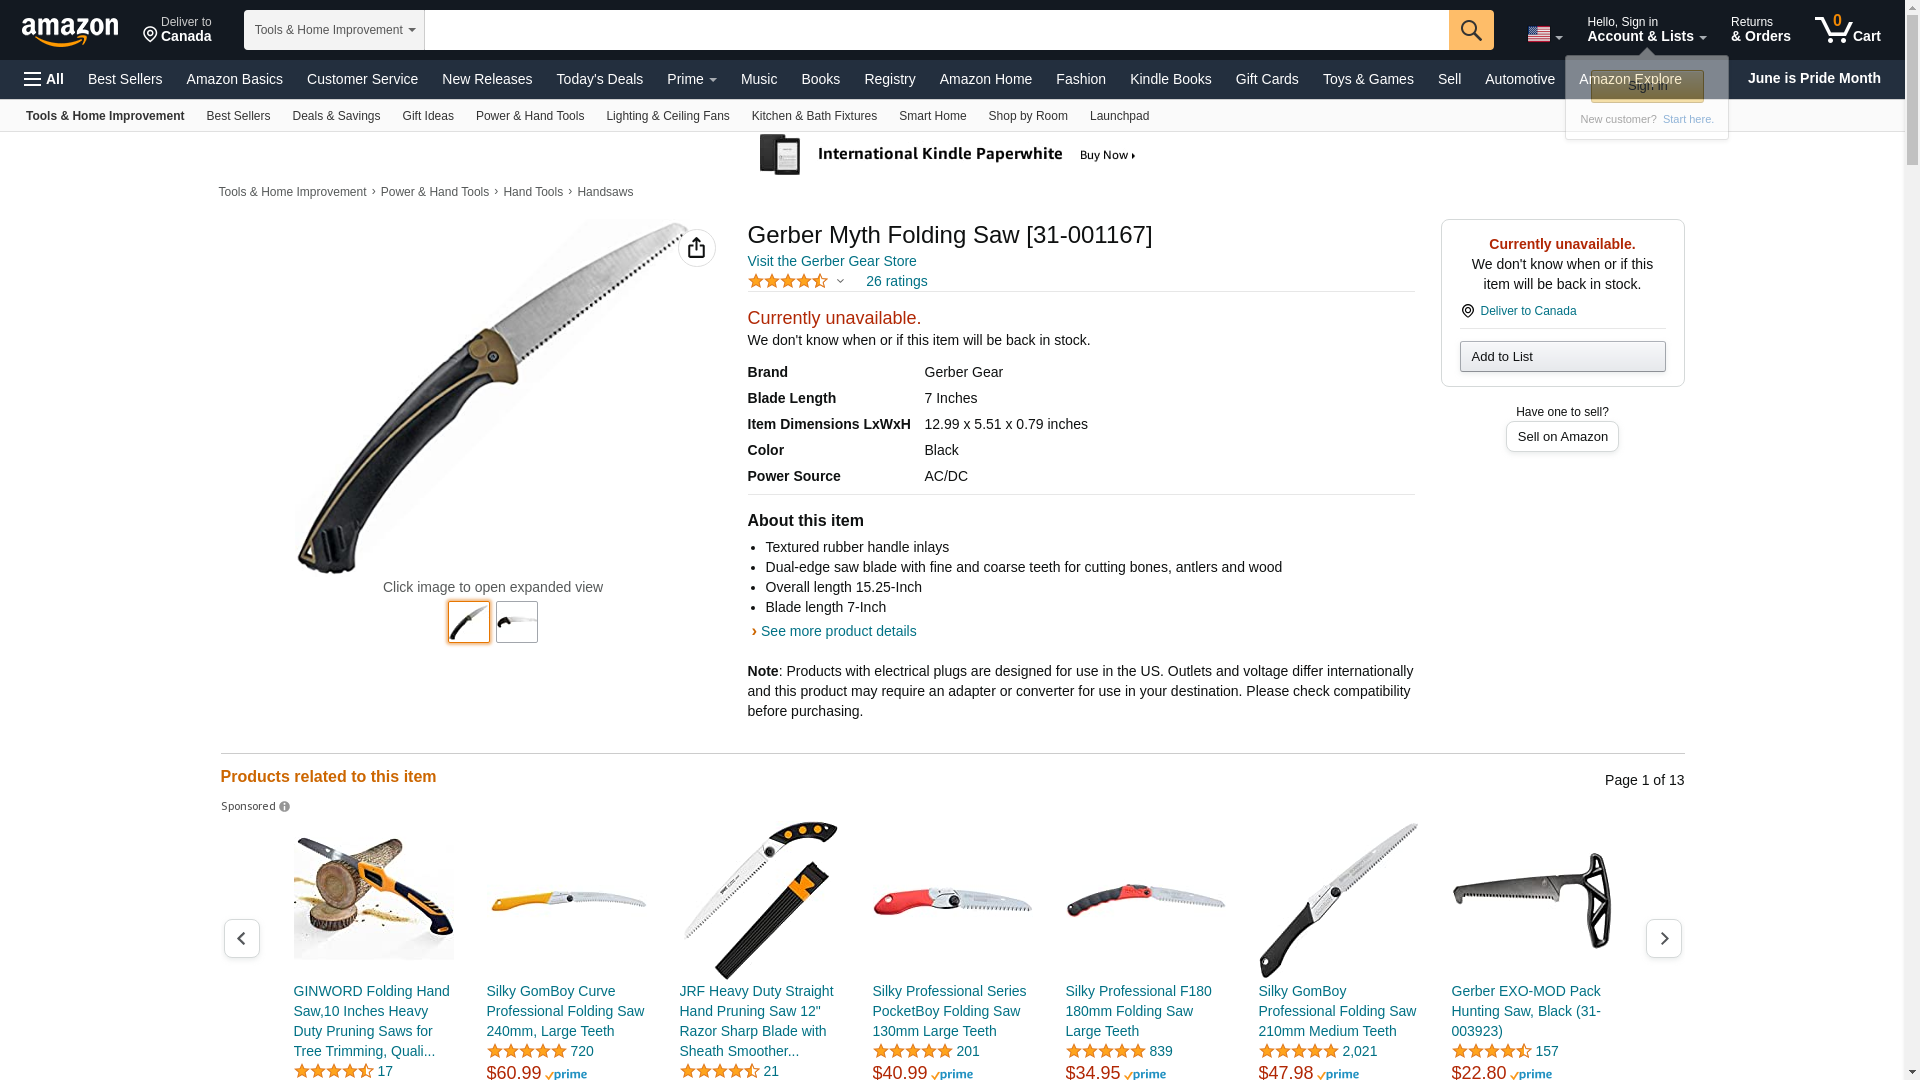
Task: Expand See more product details
Action: 838,631
